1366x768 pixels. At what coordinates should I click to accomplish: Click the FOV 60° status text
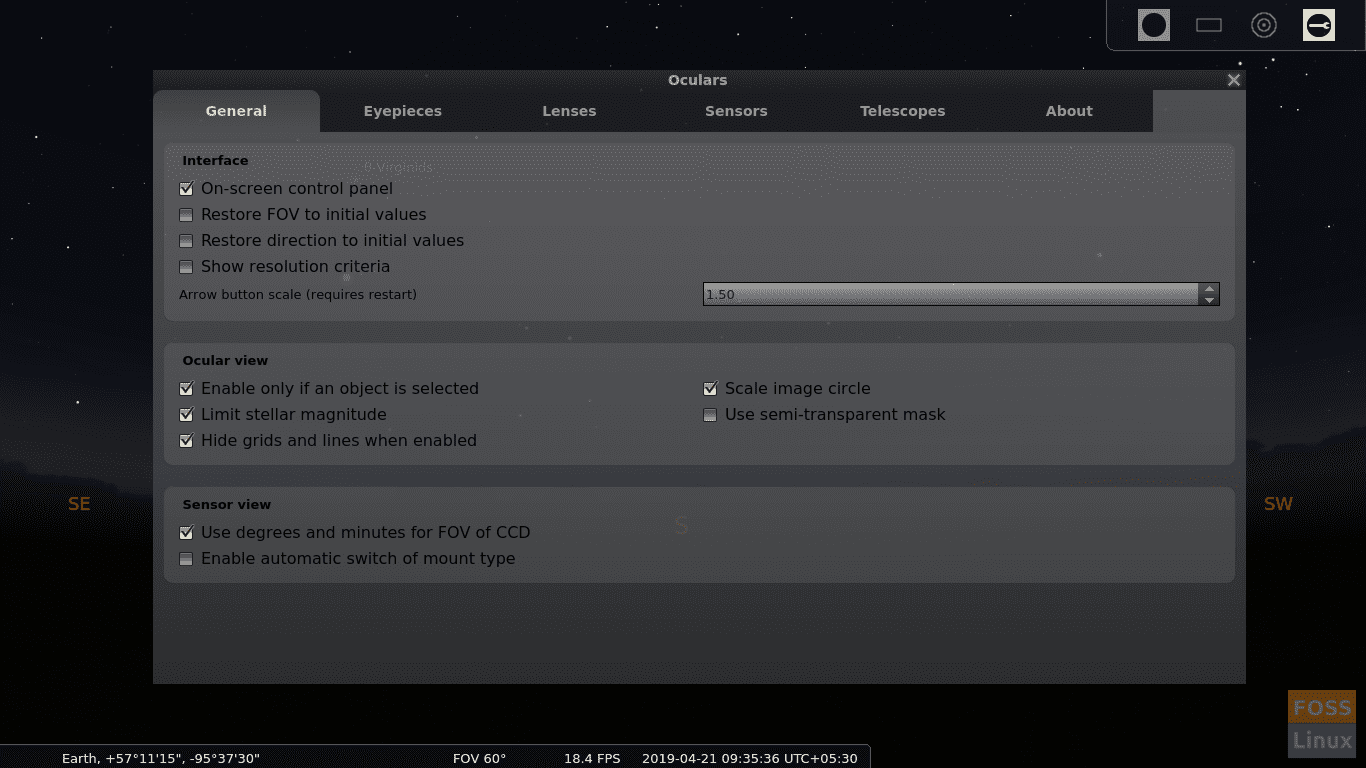click(x=480, y=758)
